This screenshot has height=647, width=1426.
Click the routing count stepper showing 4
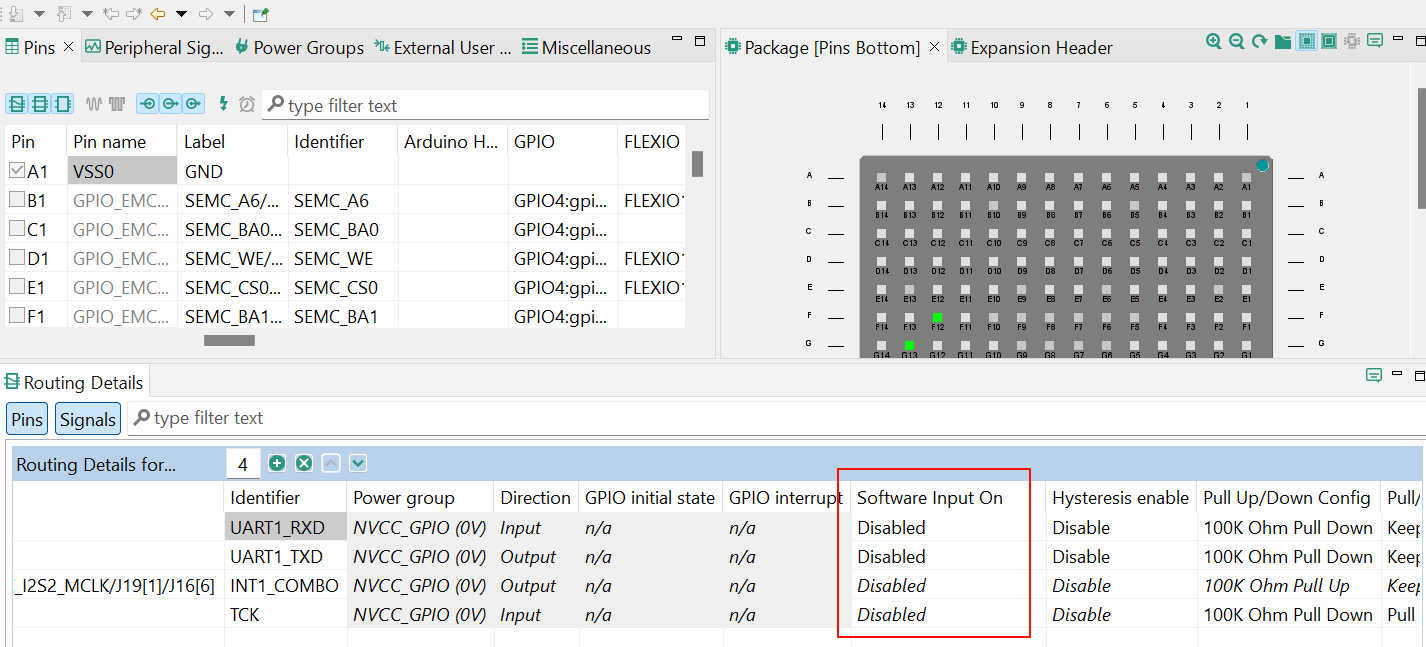(243, 463)
